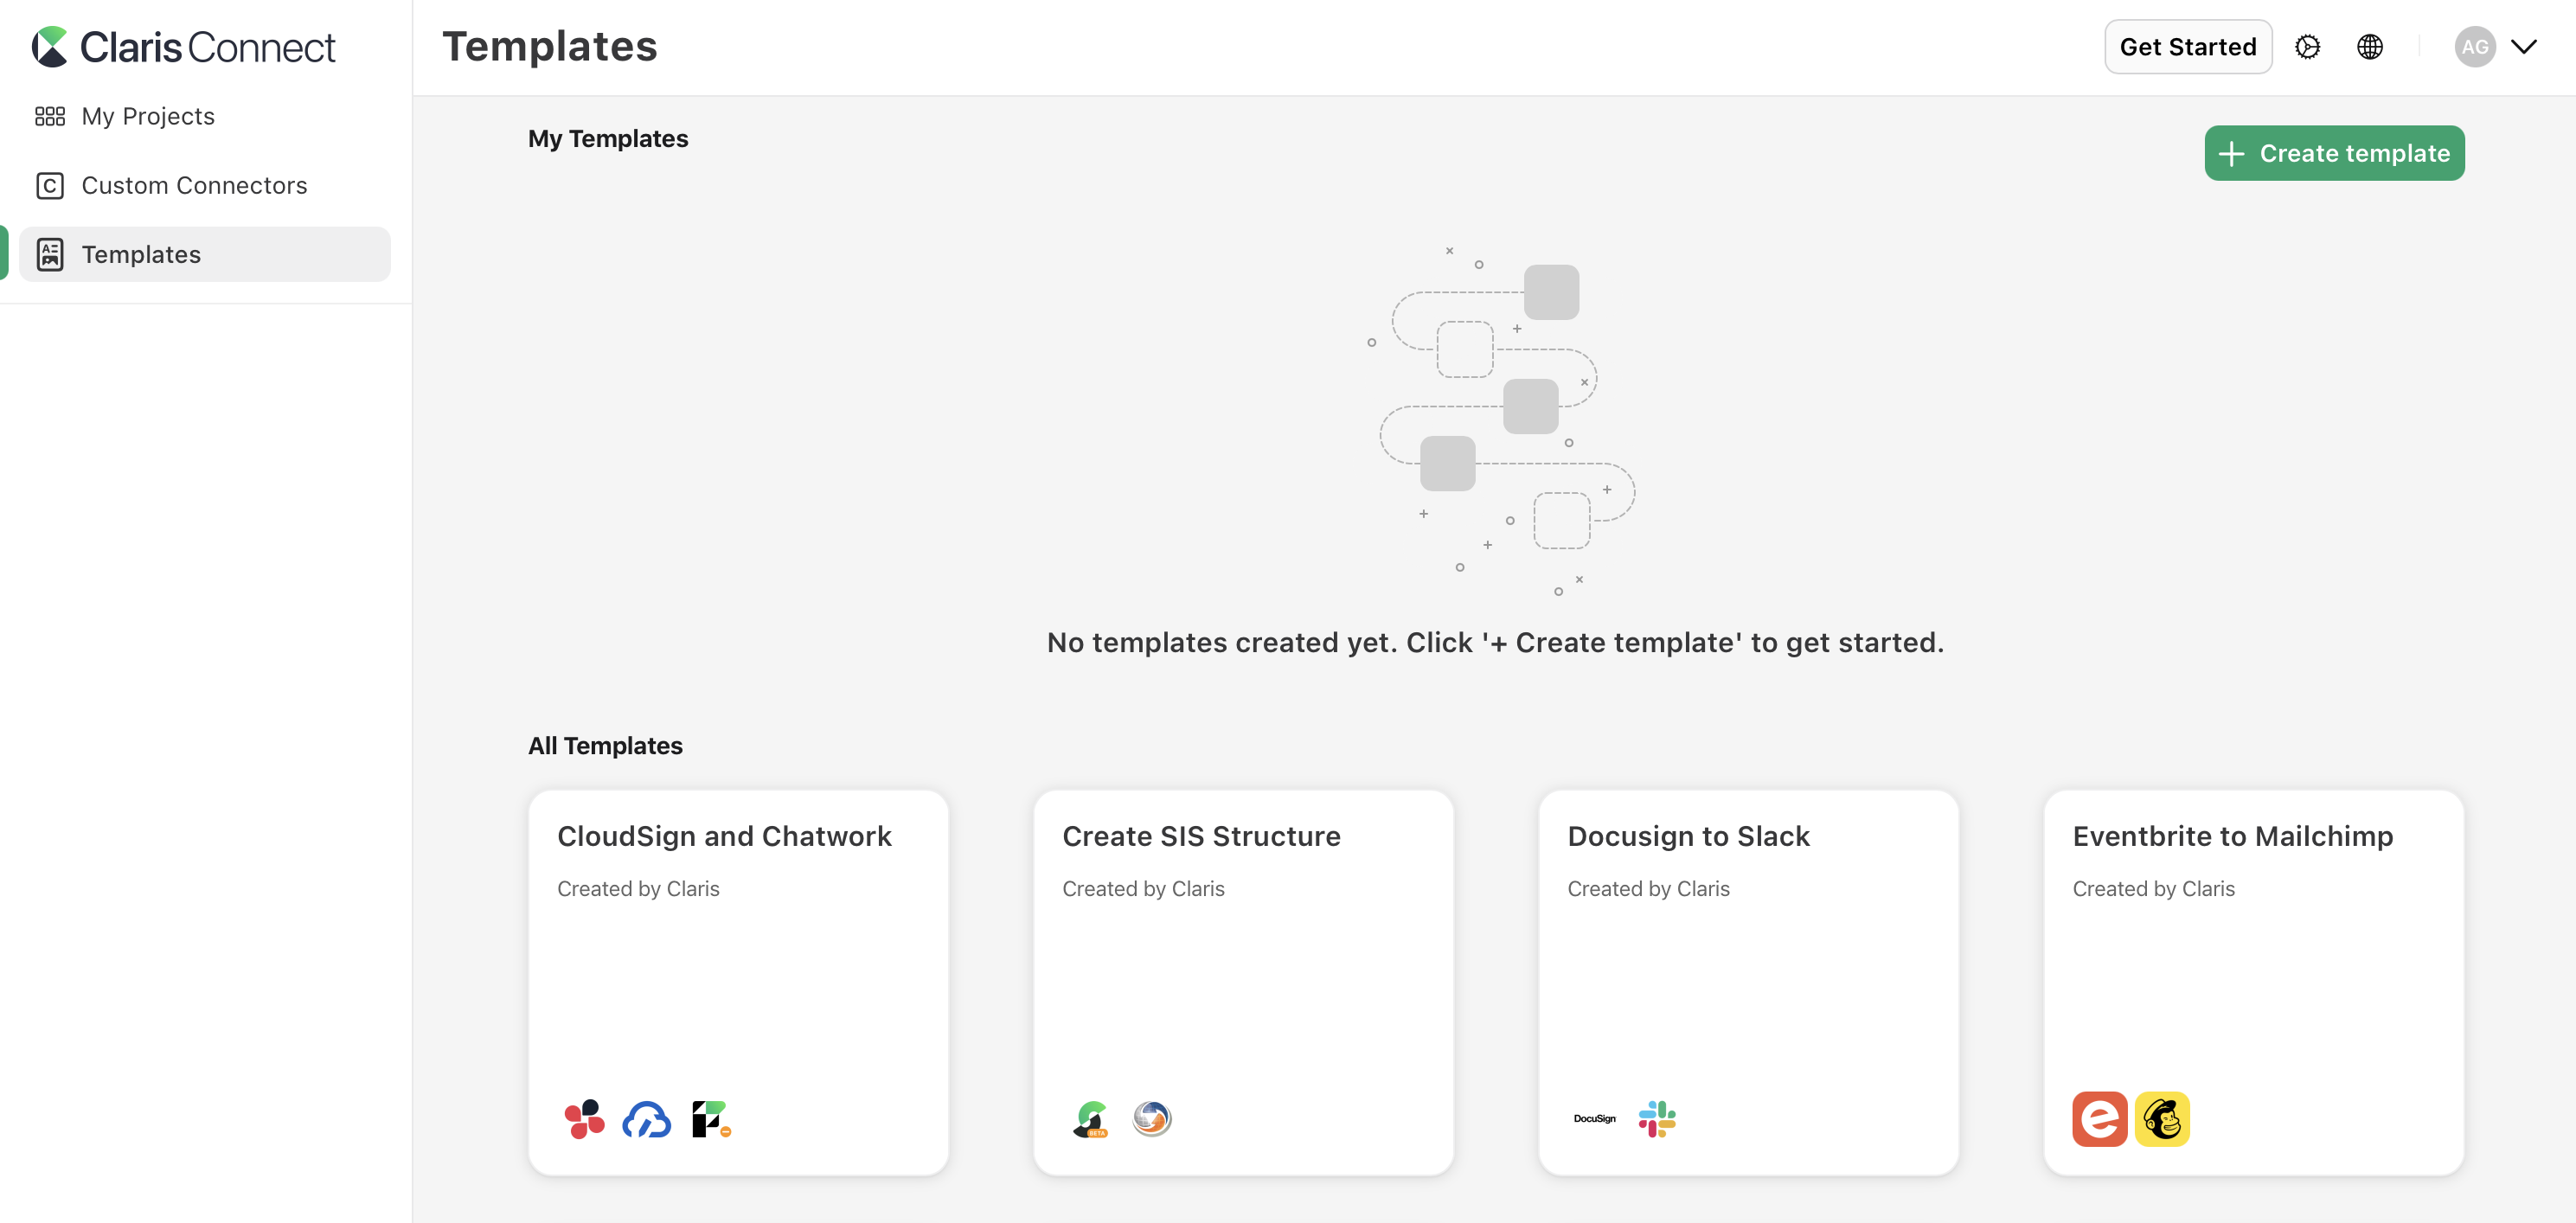The height and width of the screenshot is (1223, 2576).
Task: Open the settings gear icon
Action: click(x=2307, y=47)
